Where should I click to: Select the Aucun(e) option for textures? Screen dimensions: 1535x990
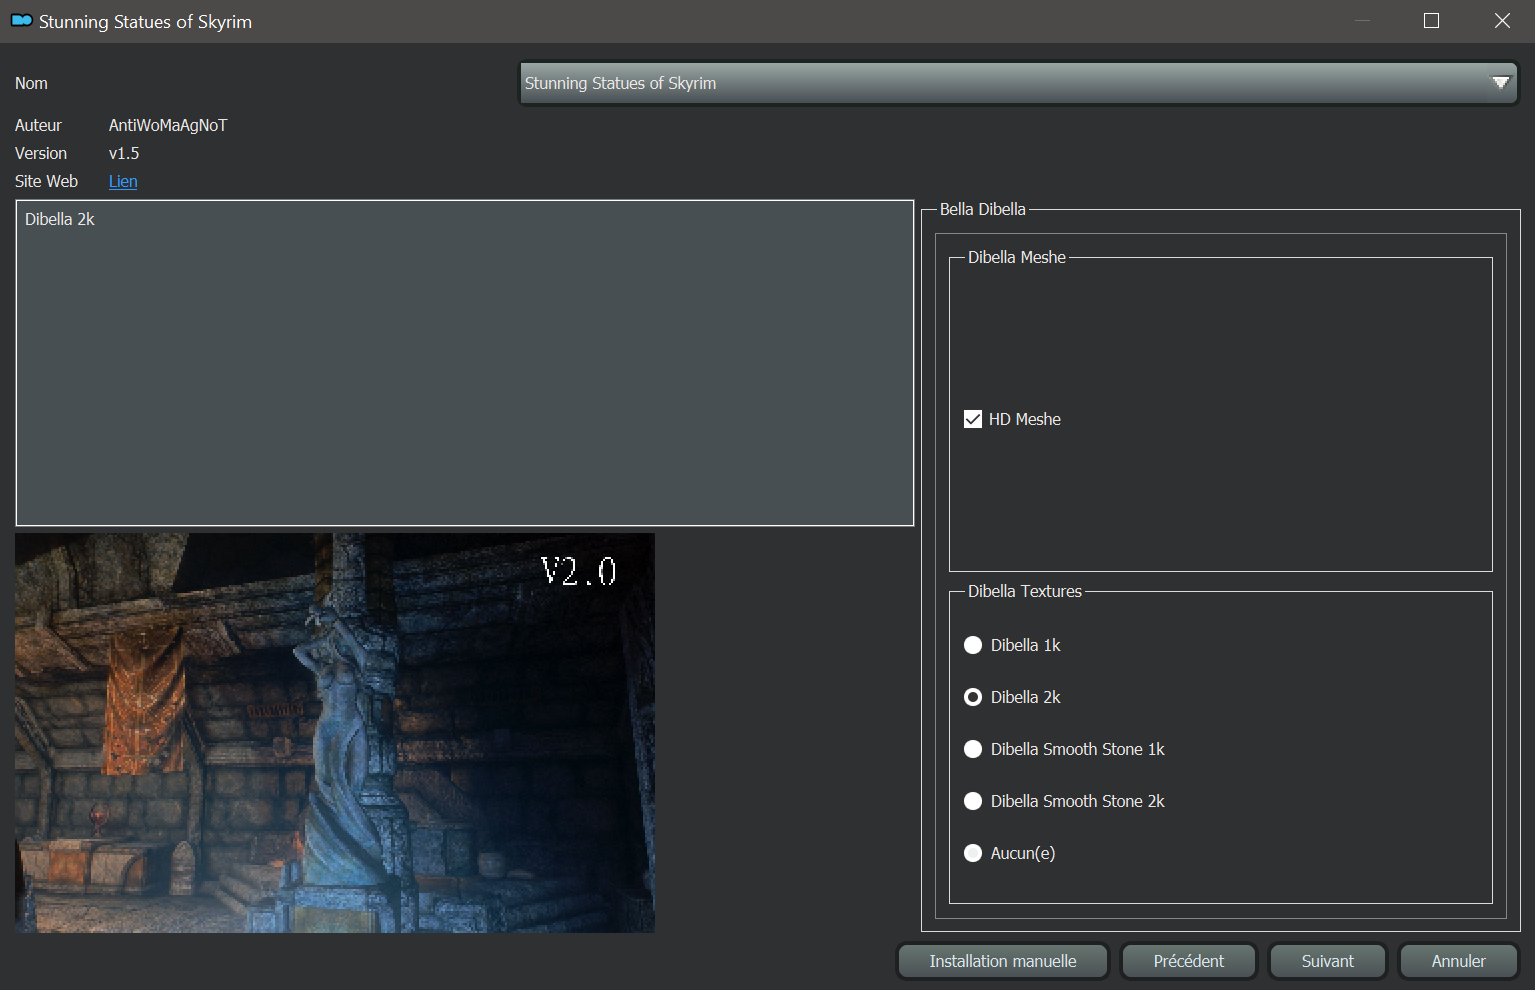tap(973, 853)
